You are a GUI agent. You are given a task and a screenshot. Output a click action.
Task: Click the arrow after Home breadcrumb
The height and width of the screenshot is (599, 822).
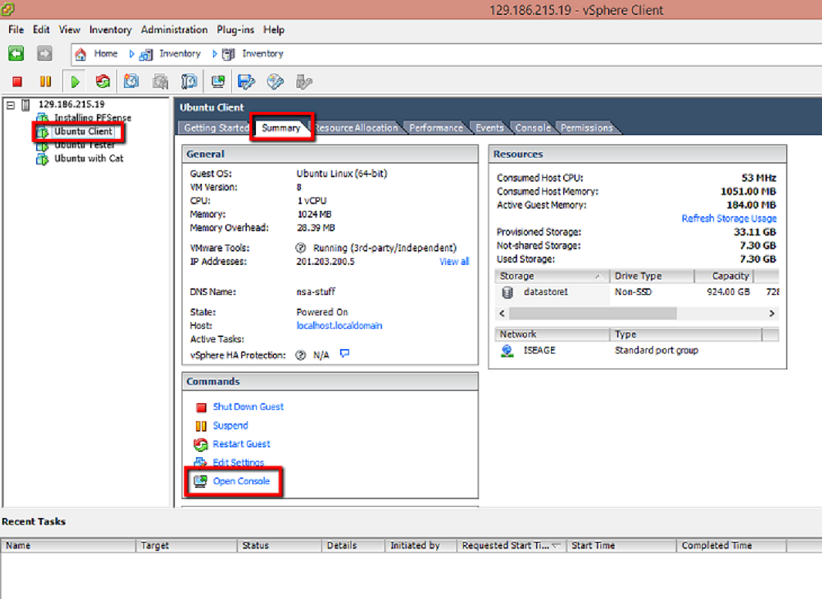click(x=132, y=54)
